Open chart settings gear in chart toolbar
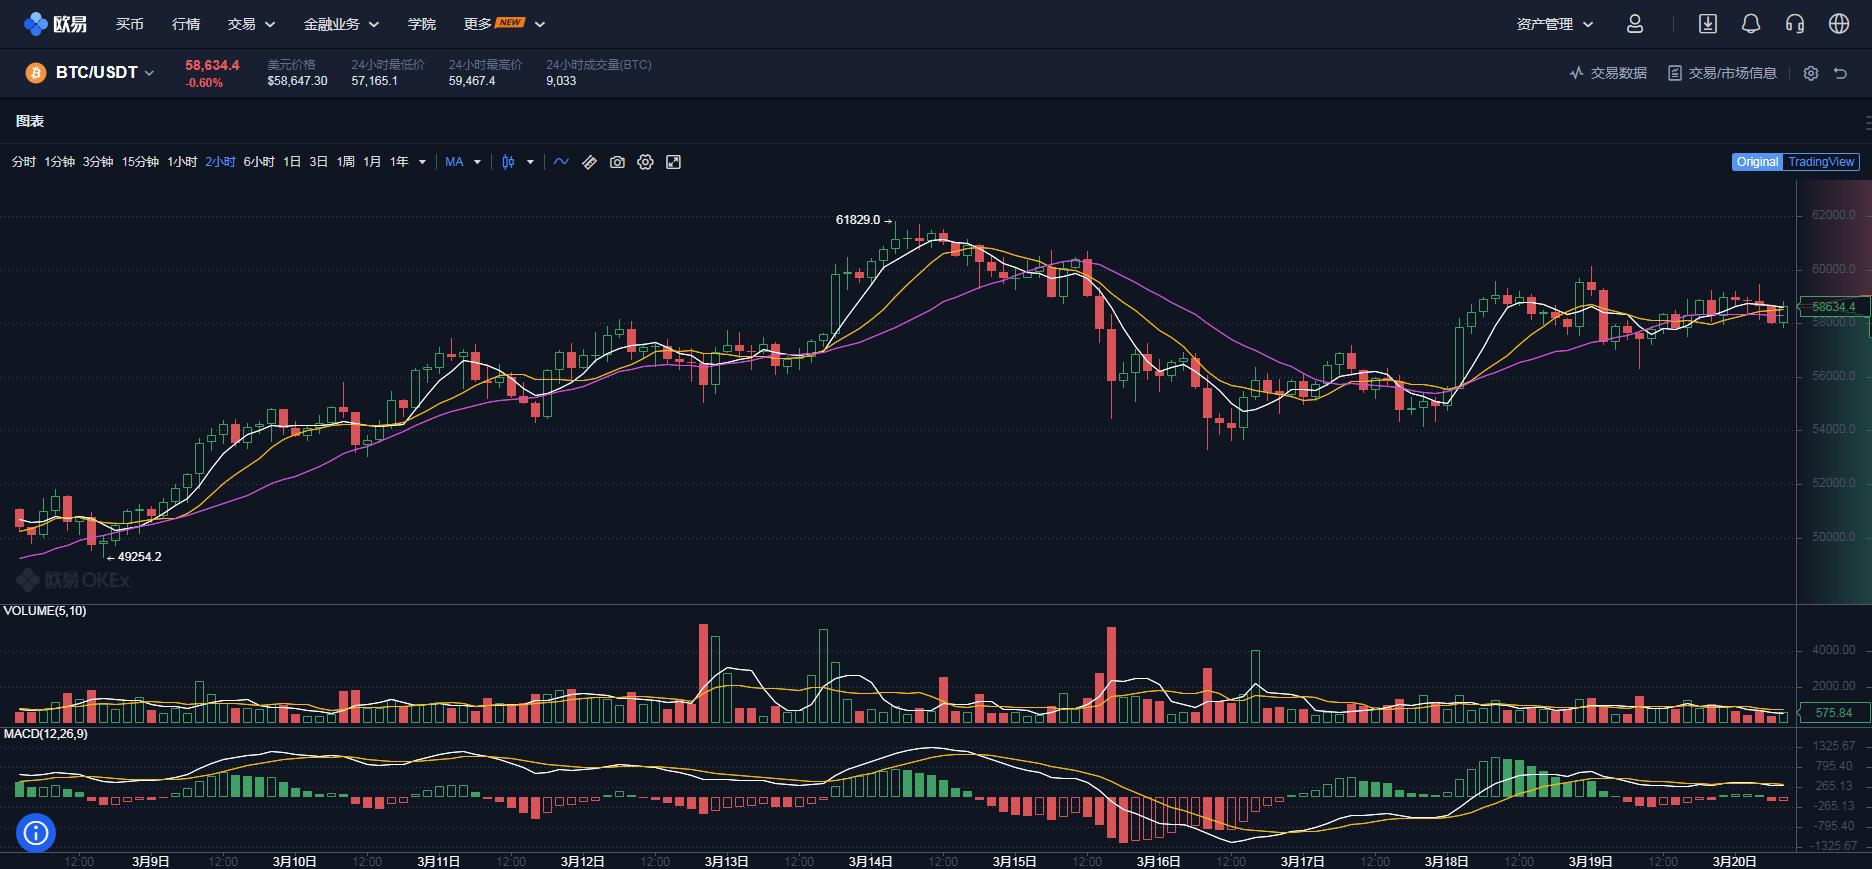 (x=645, y=162)
